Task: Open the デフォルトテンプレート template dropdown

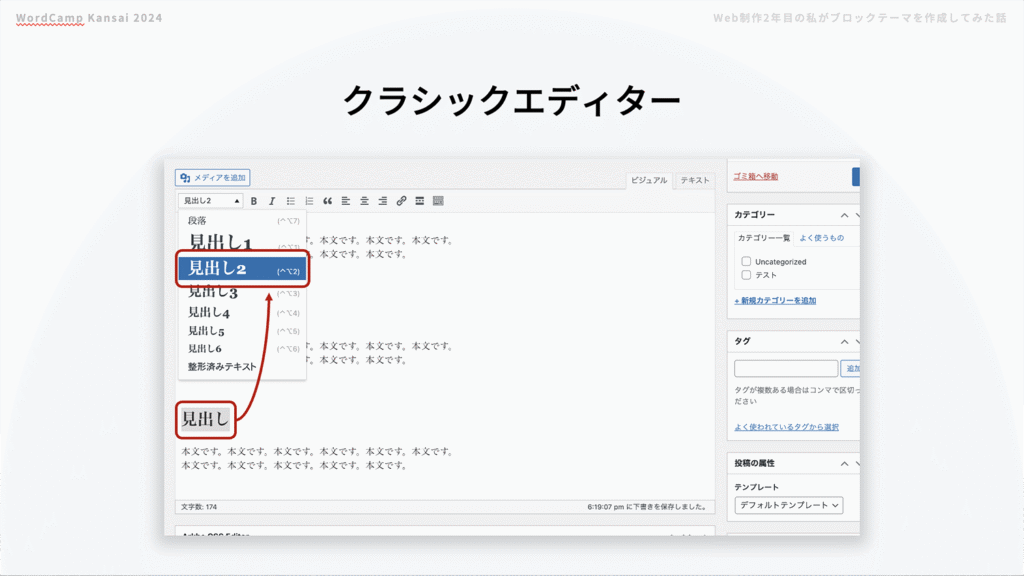Action: pyautogui.click(x=788, y=506)
